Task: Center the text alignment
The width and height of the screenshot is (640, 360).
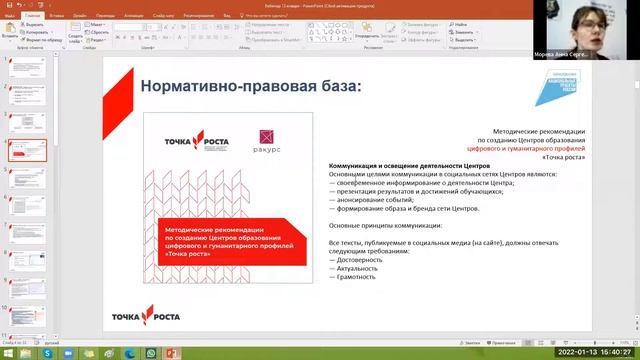Action: pyautogui.click(x=201, y=38)
